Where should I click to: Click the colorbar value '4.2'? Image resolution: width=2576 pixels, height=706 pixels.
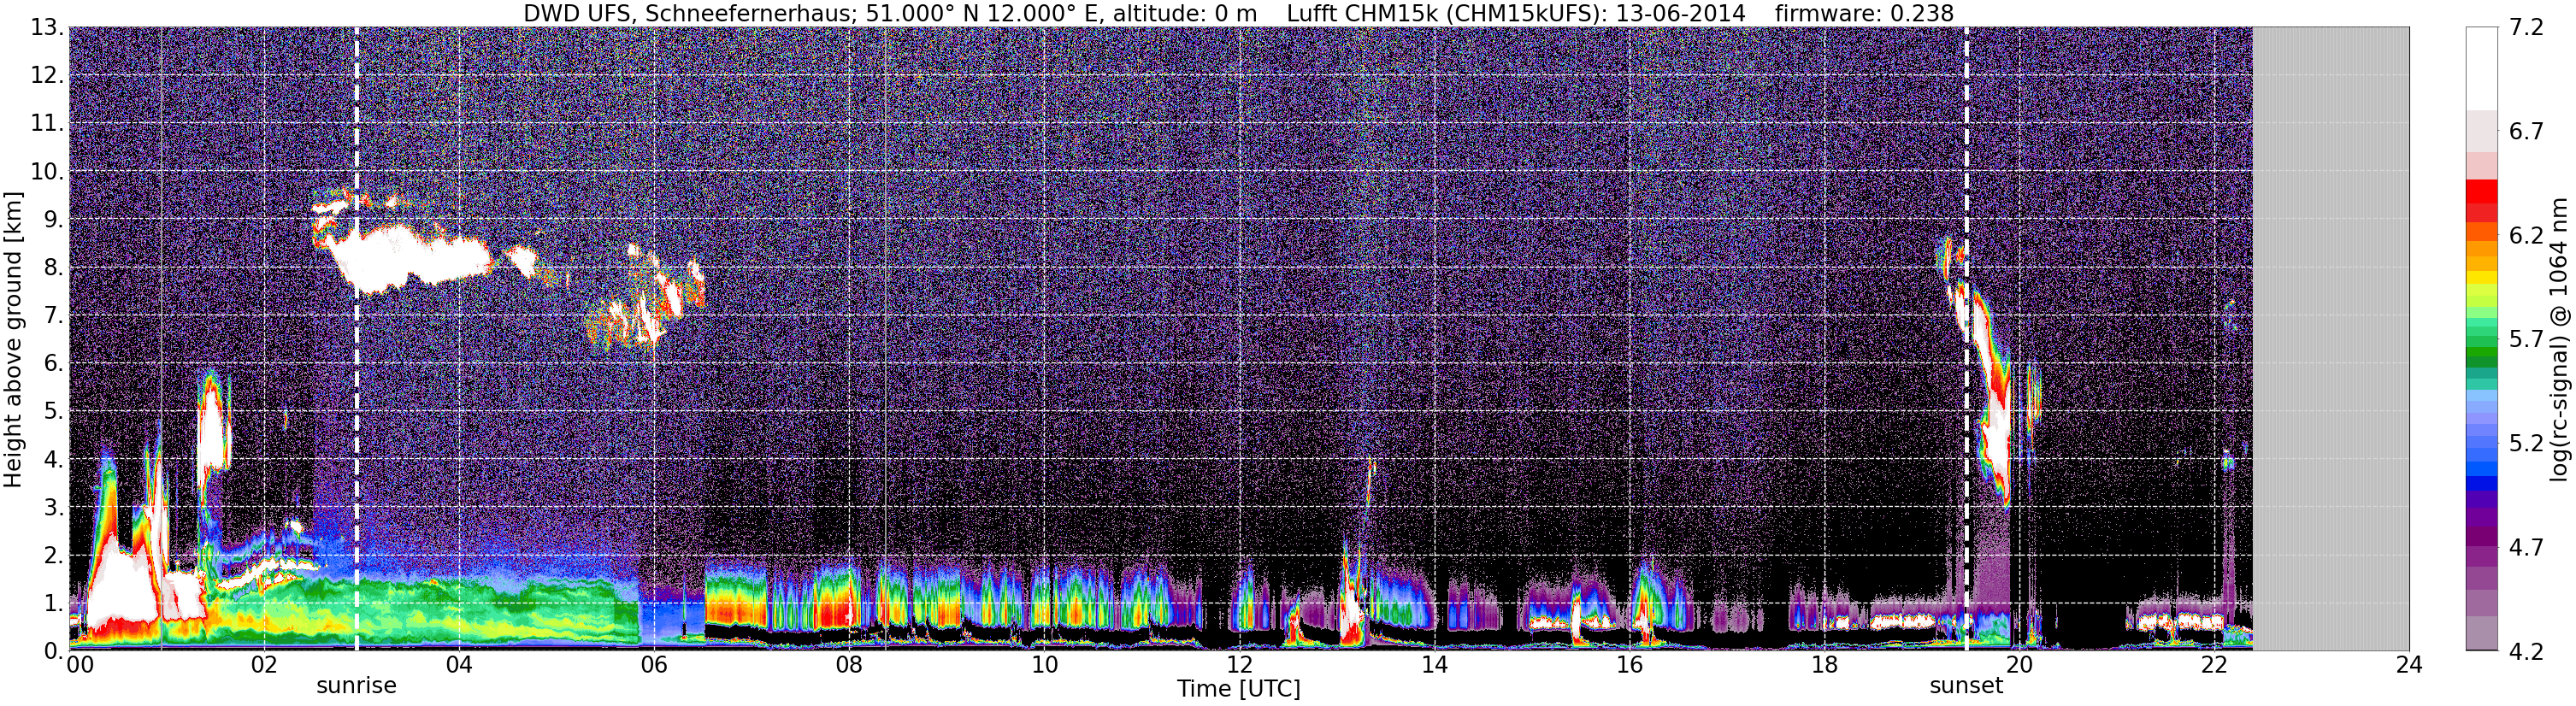pos(2526,652)
